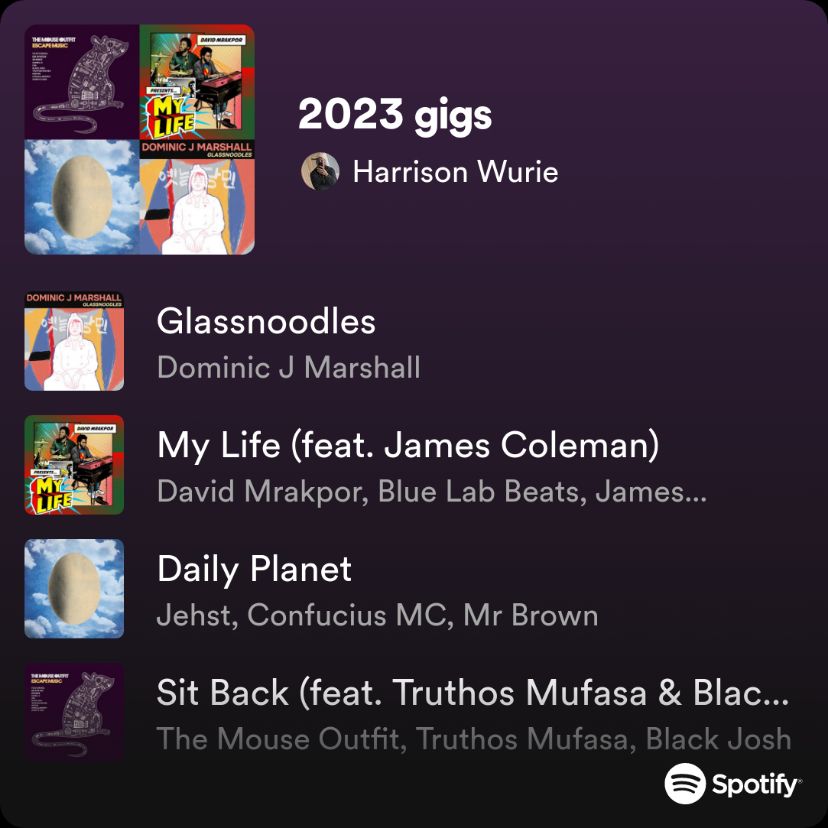The width and height of the screenshot is (828, 828).
Task: Open the 2023 gigs playlist title
Action: [x=395, y=116]
